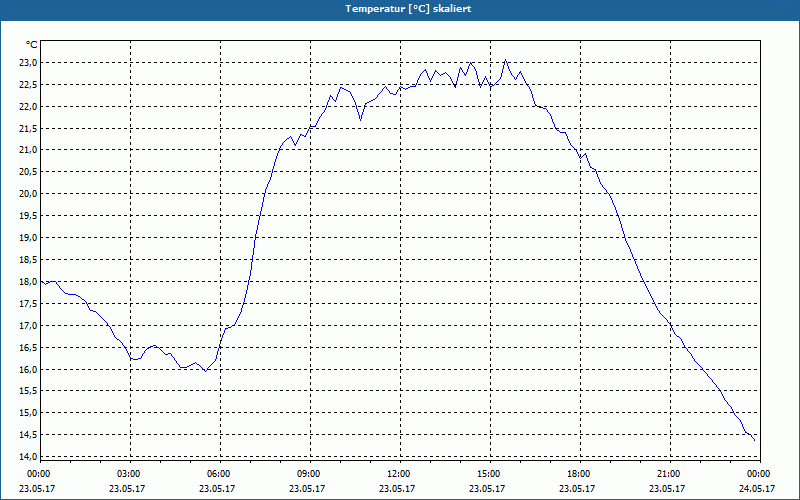Viewport: 800px width, 500px height.
Task: Click the 16,0 y-axis label
Action: [x=29, y=369]
